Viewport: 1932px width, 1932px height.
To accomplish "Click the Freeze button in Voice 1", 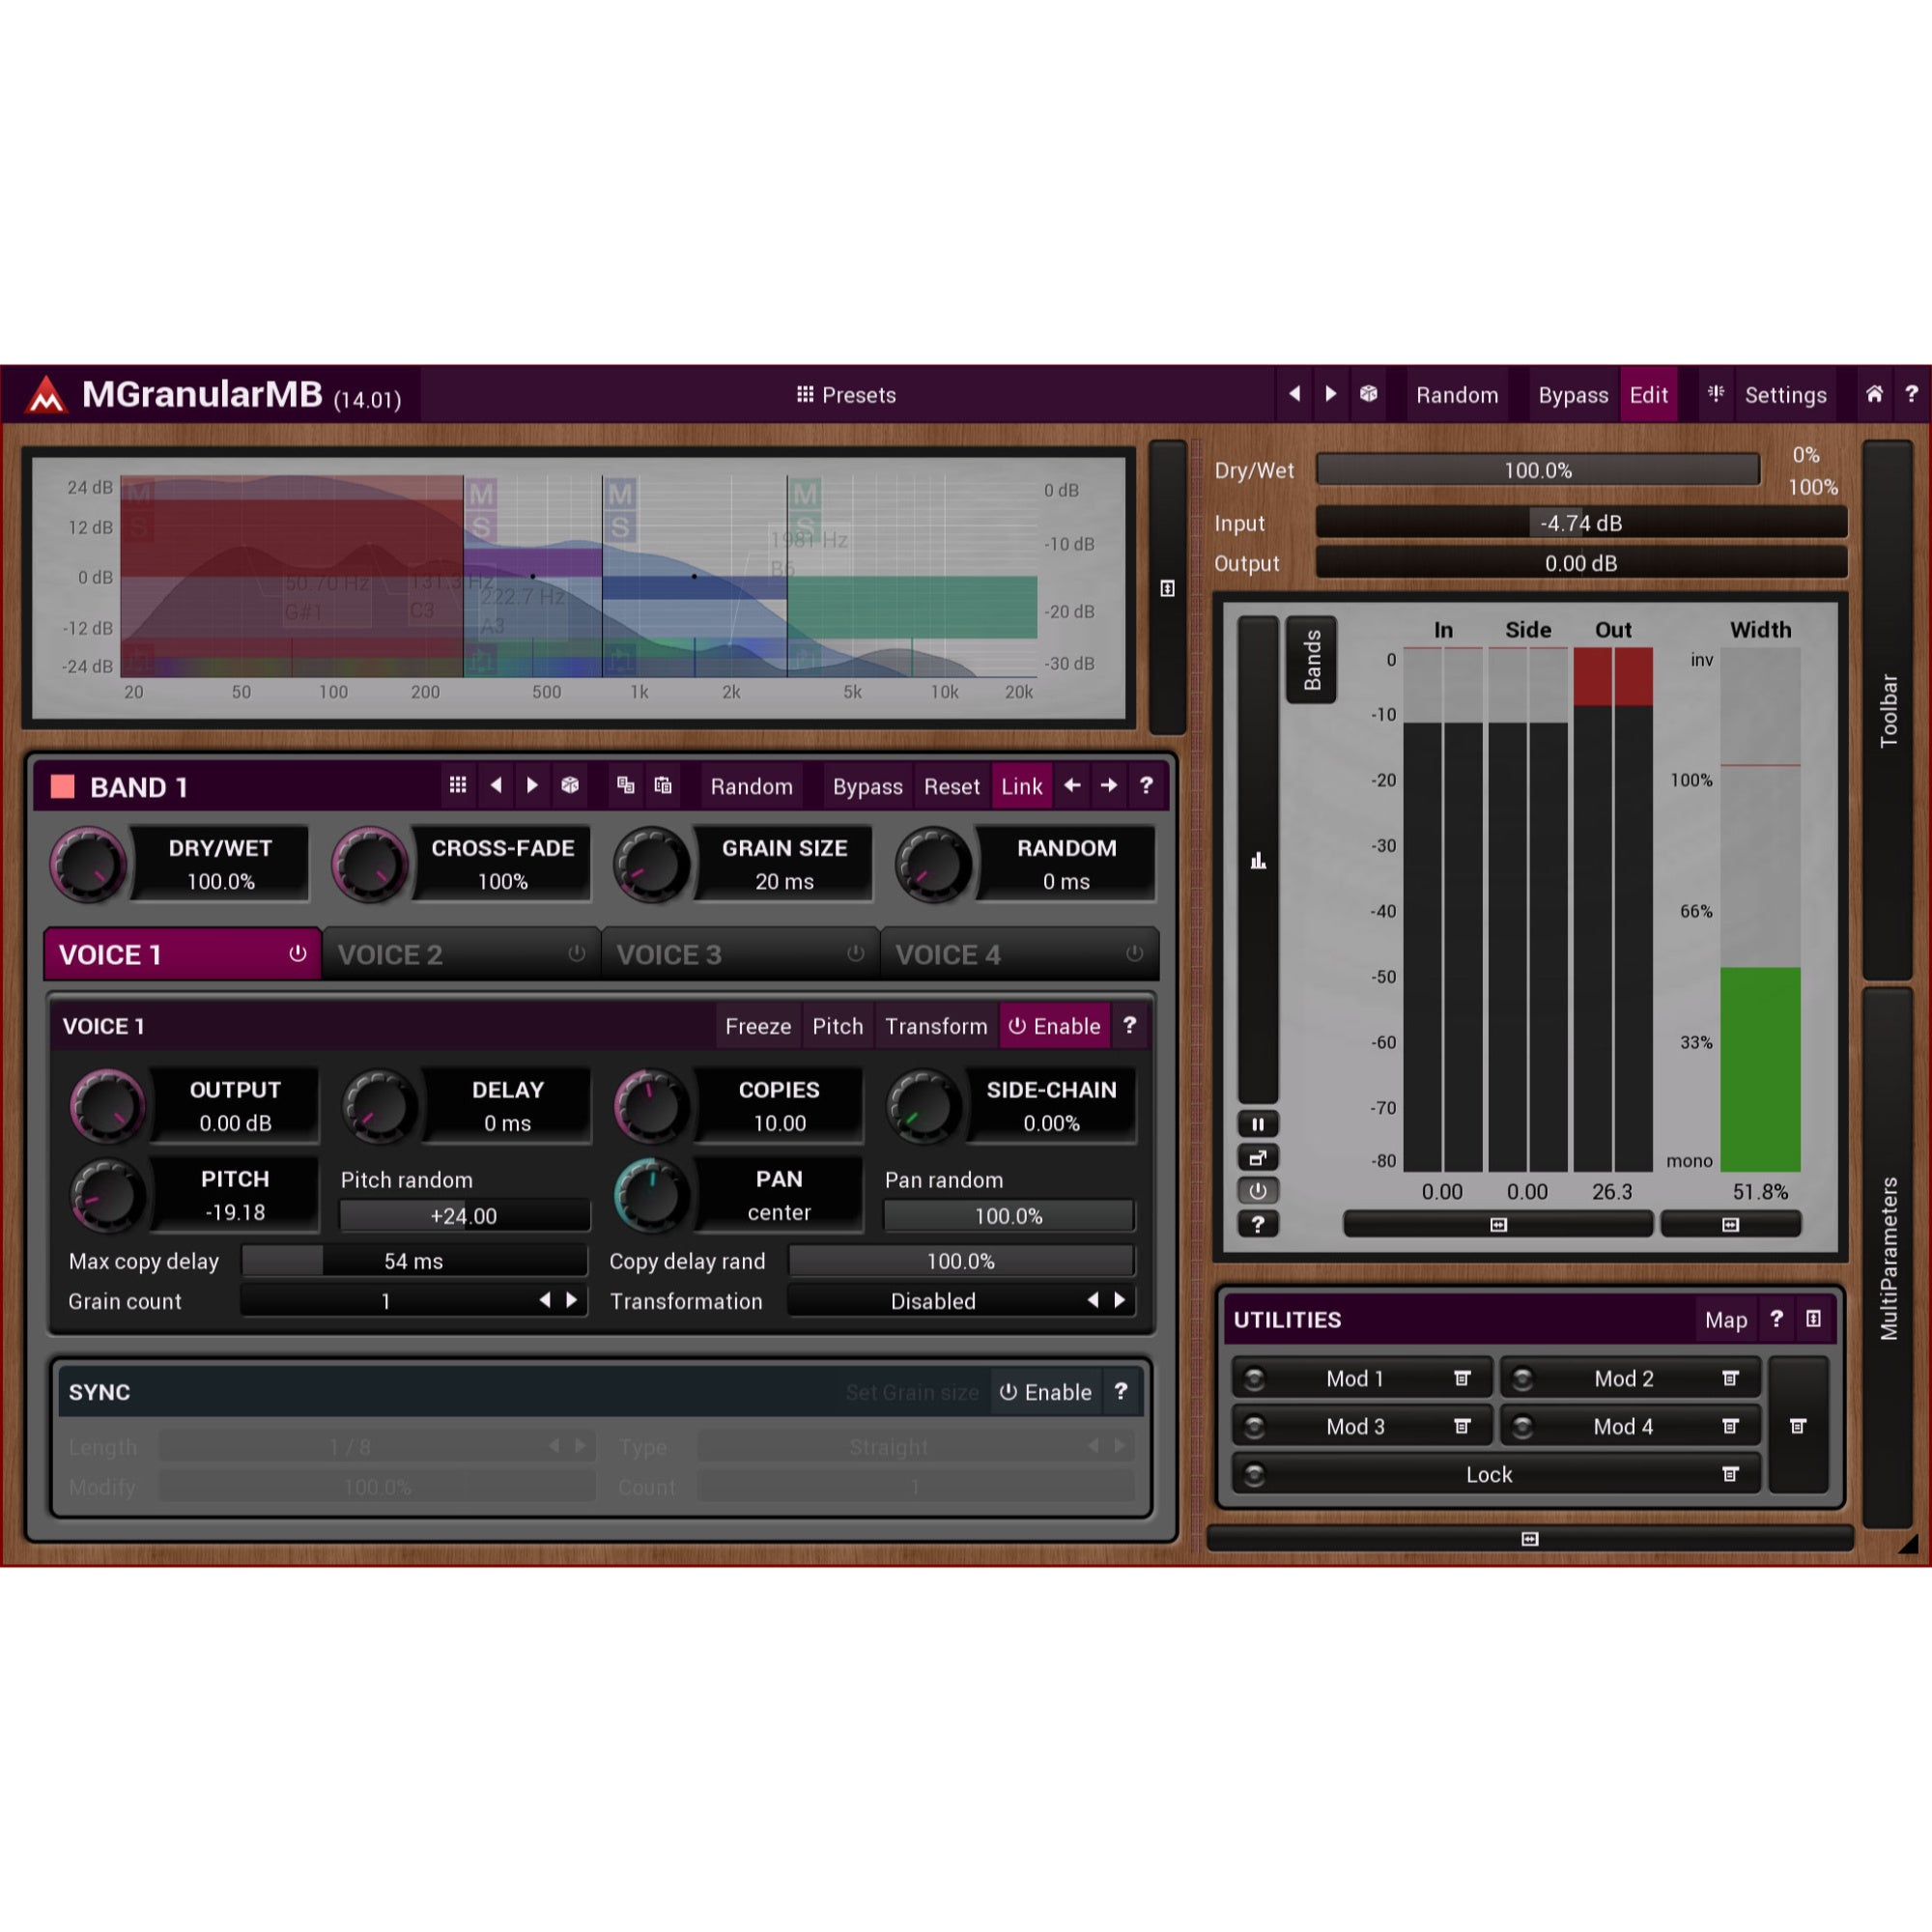I will (x=758, y=1026).
